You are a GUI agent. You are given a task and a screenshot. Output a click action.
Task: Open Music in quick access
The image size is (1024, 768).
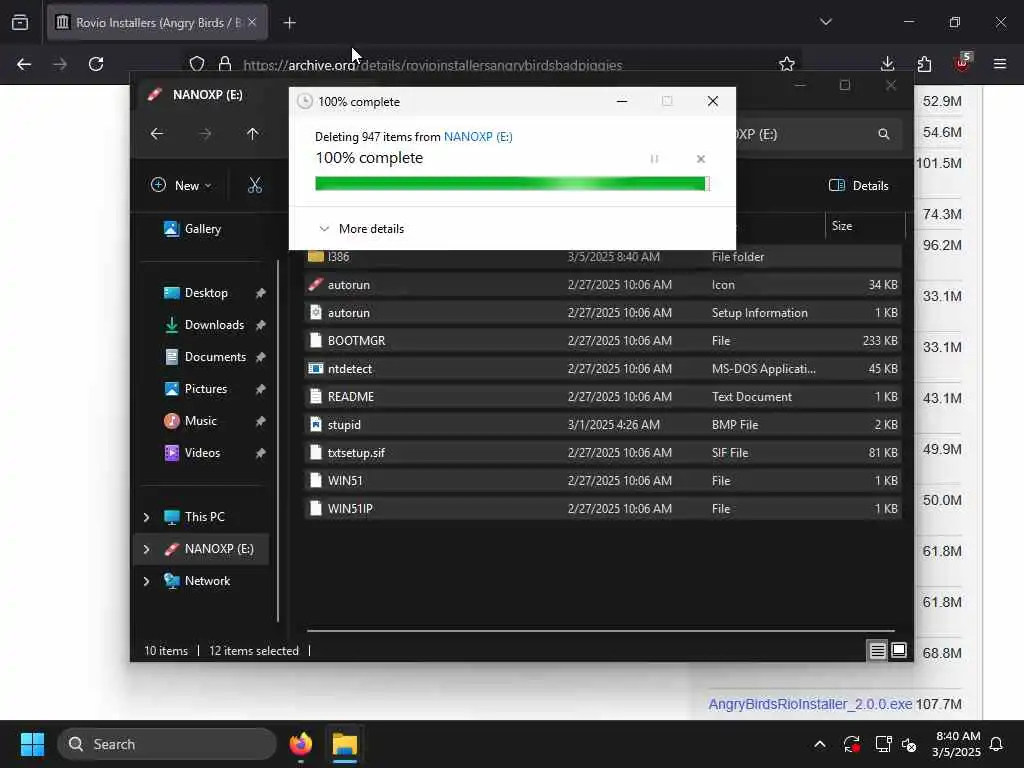pyautogui.click(x=189, y=421)
